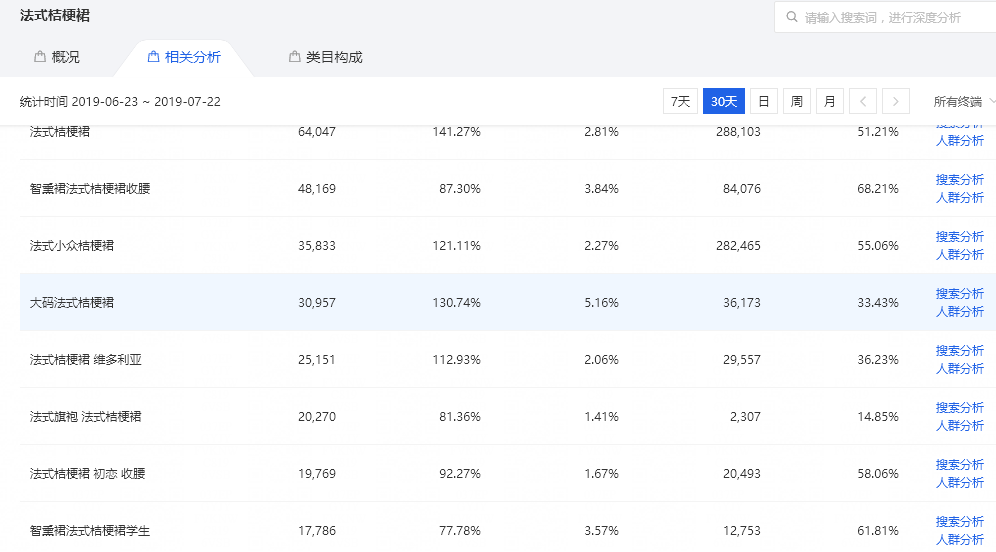Click 人群分析 for 法式小众桔梗裙
Screen dimensions: 996x552
coord(959,255)
